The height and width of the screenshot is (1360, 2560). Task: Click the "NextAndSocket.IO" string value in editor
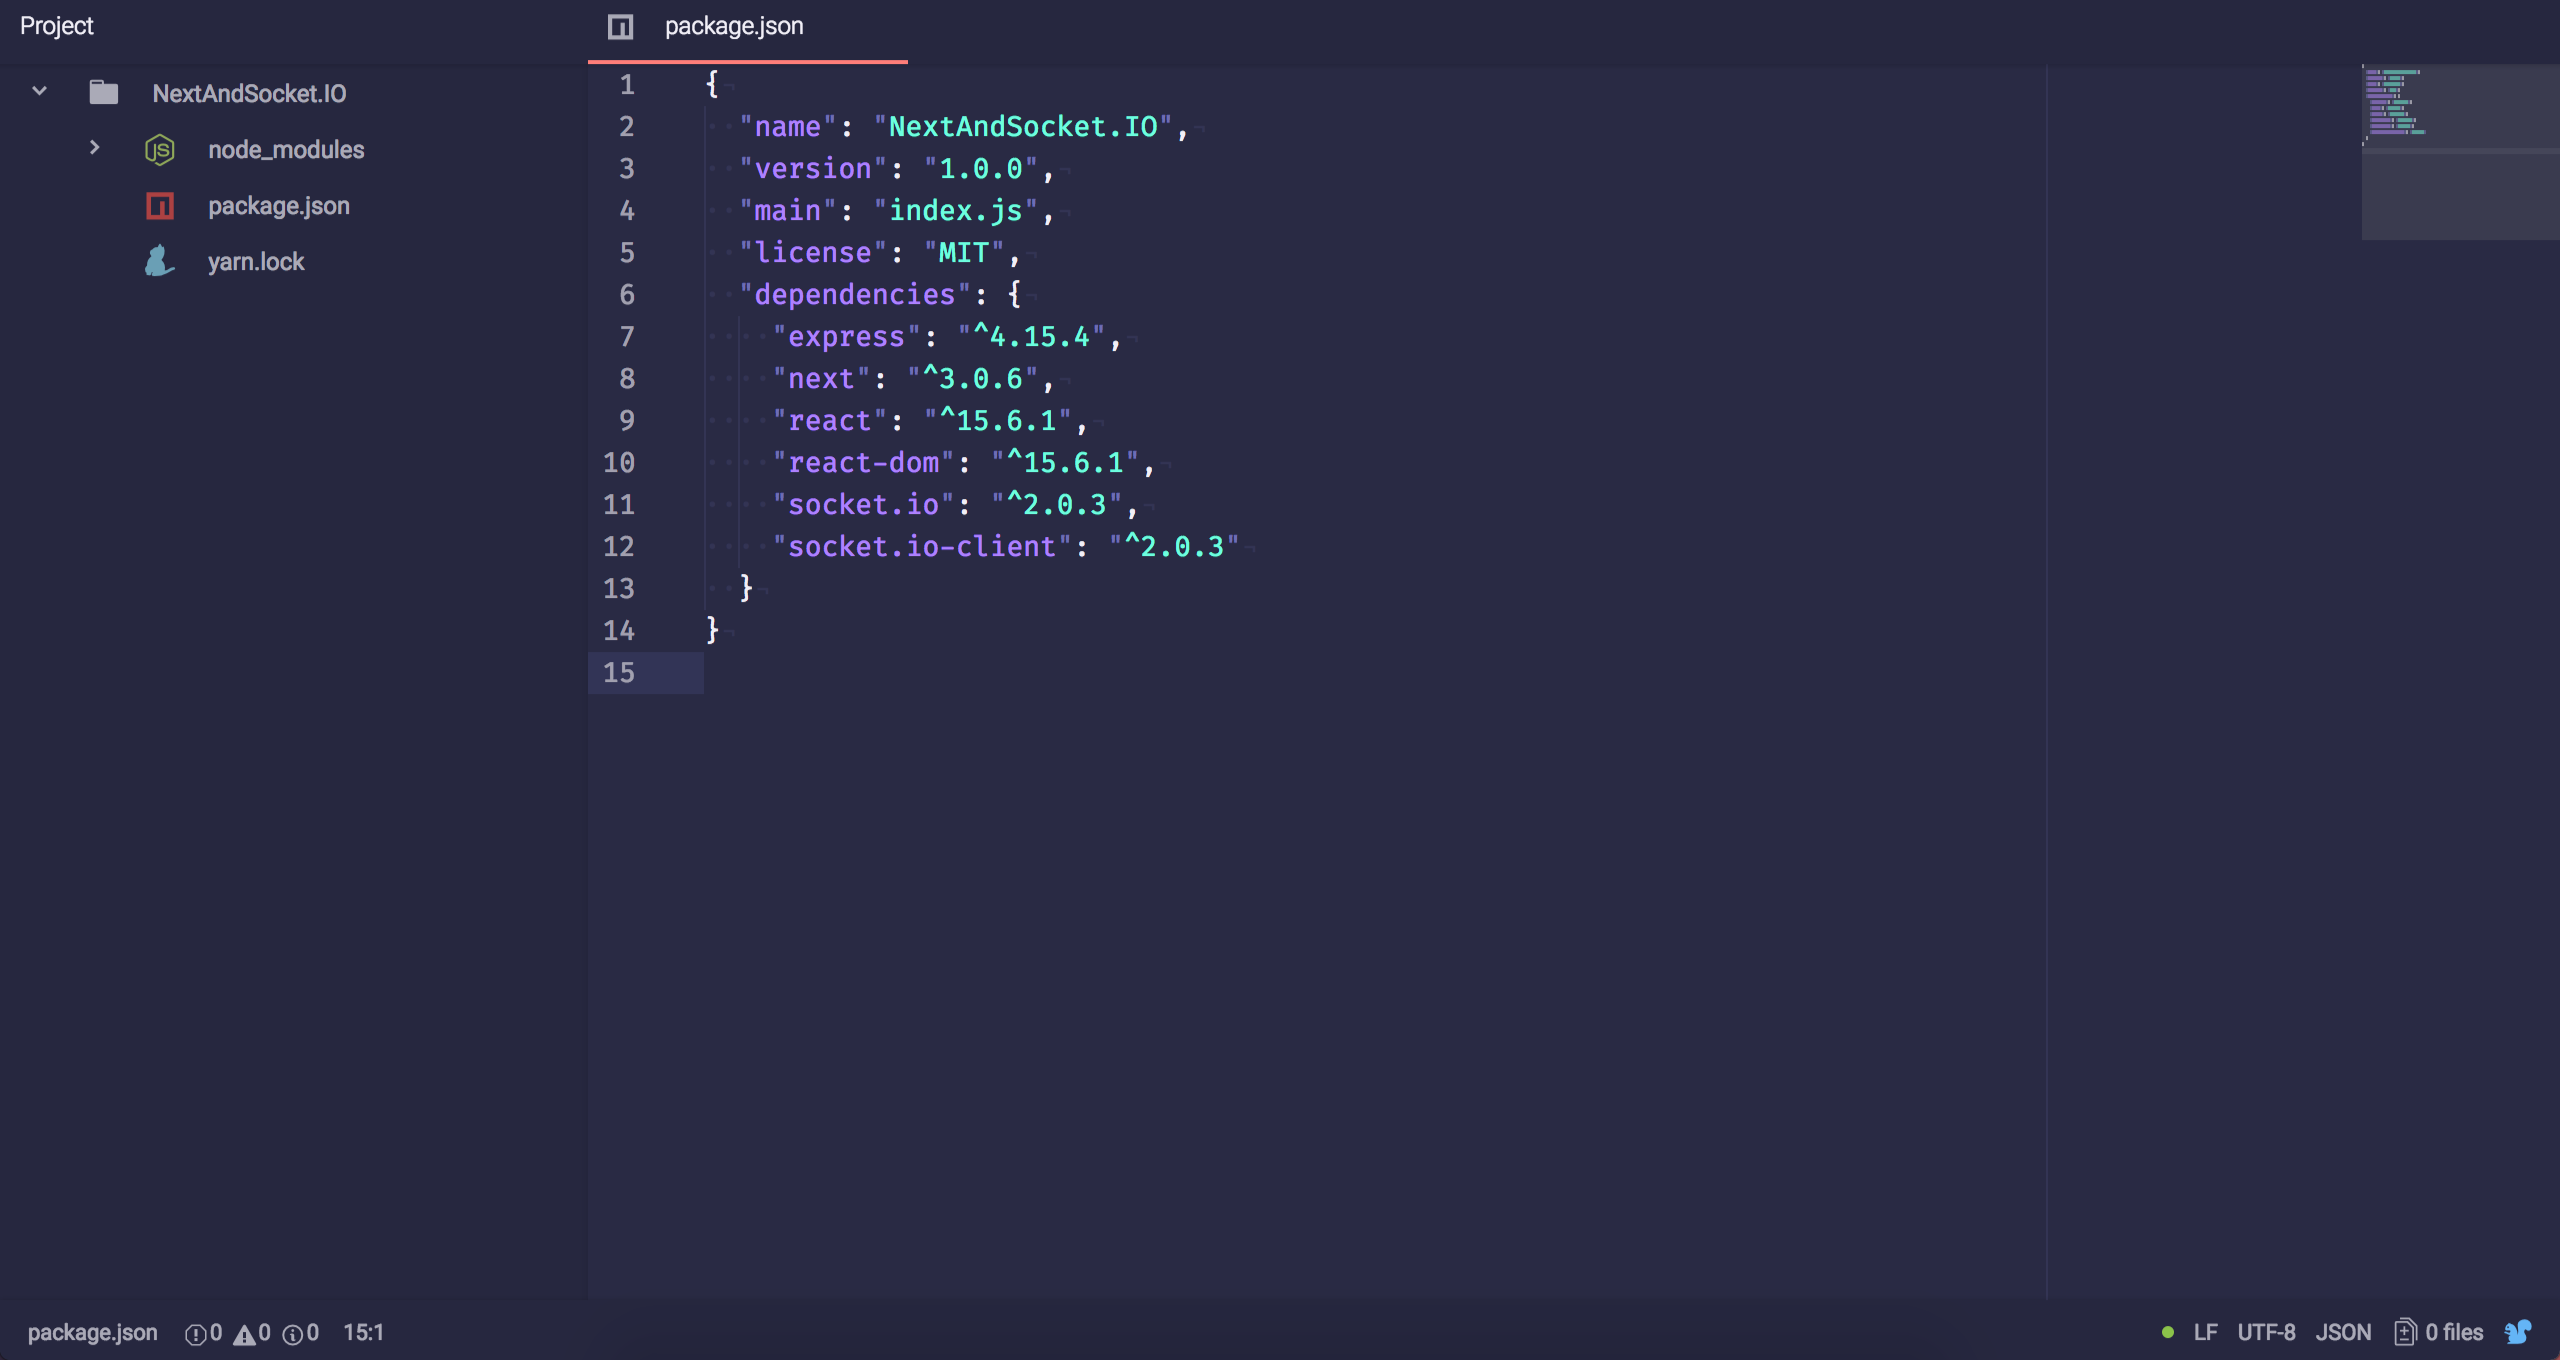(1023, 127)
